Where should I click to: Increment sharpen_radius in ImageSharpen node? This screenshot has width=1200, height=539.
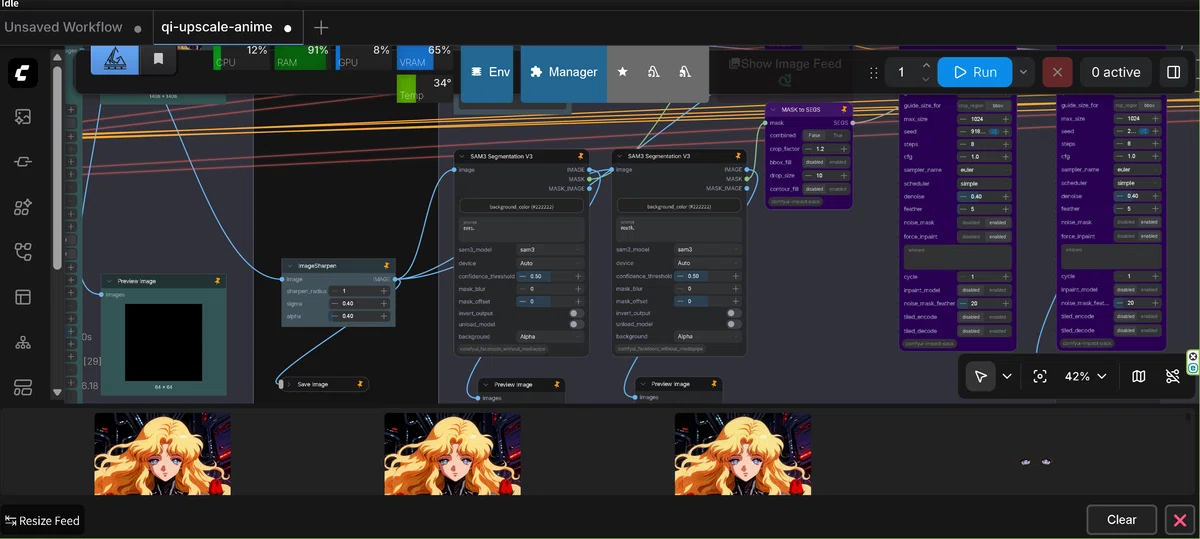383,291
